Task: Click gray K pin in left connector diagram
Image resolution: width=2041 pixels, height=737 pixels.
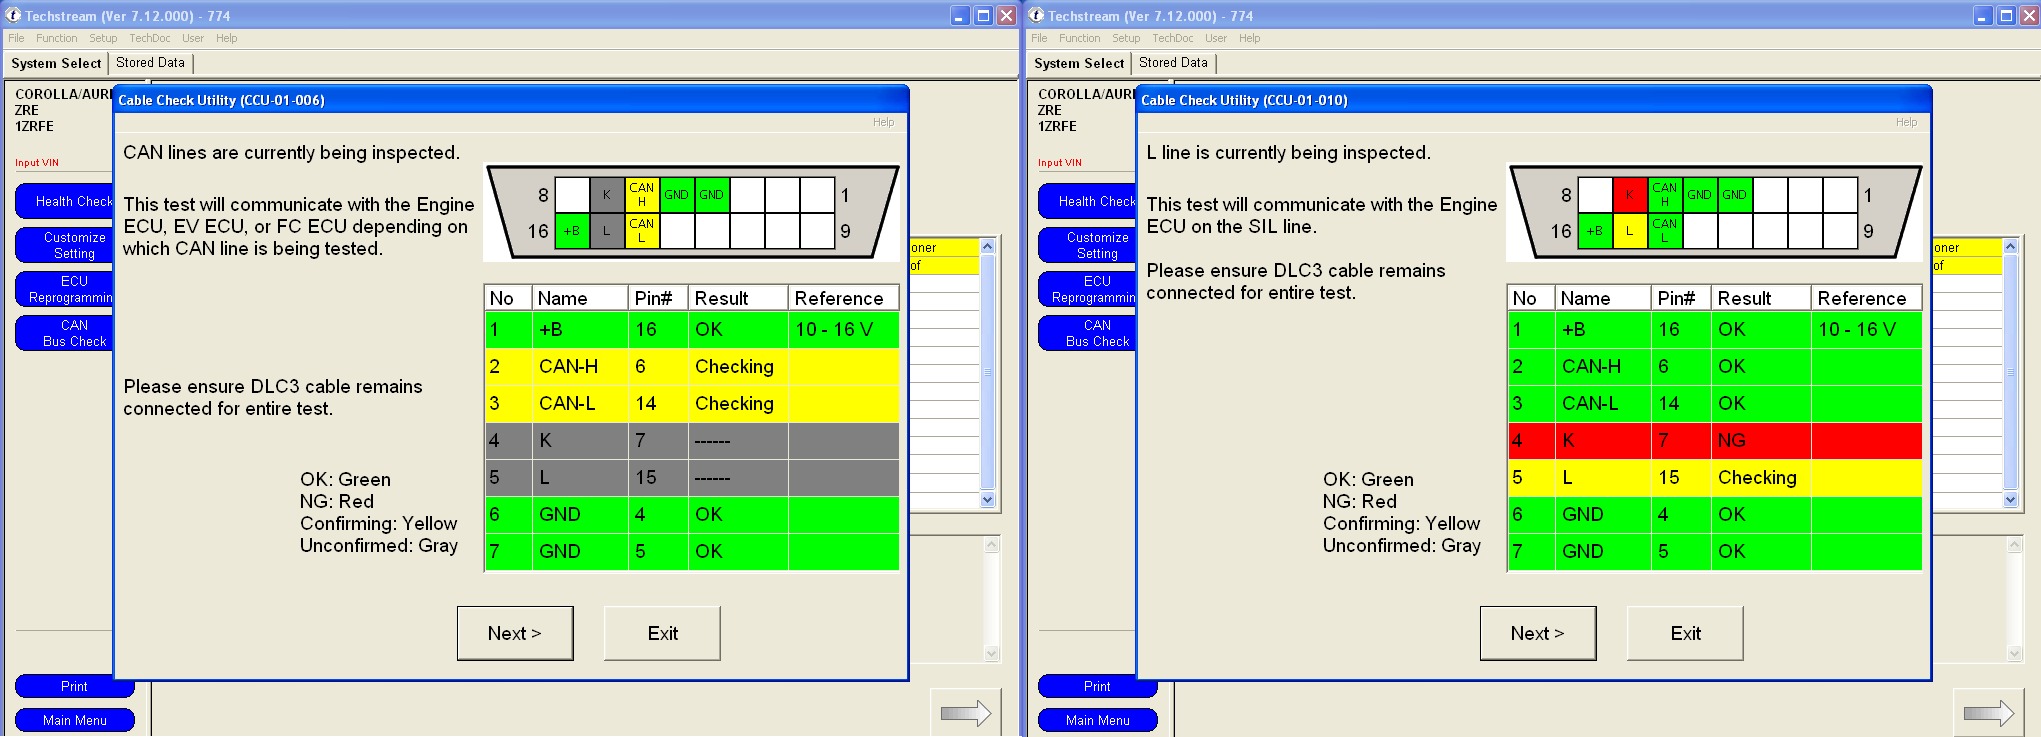Action: 606,194
